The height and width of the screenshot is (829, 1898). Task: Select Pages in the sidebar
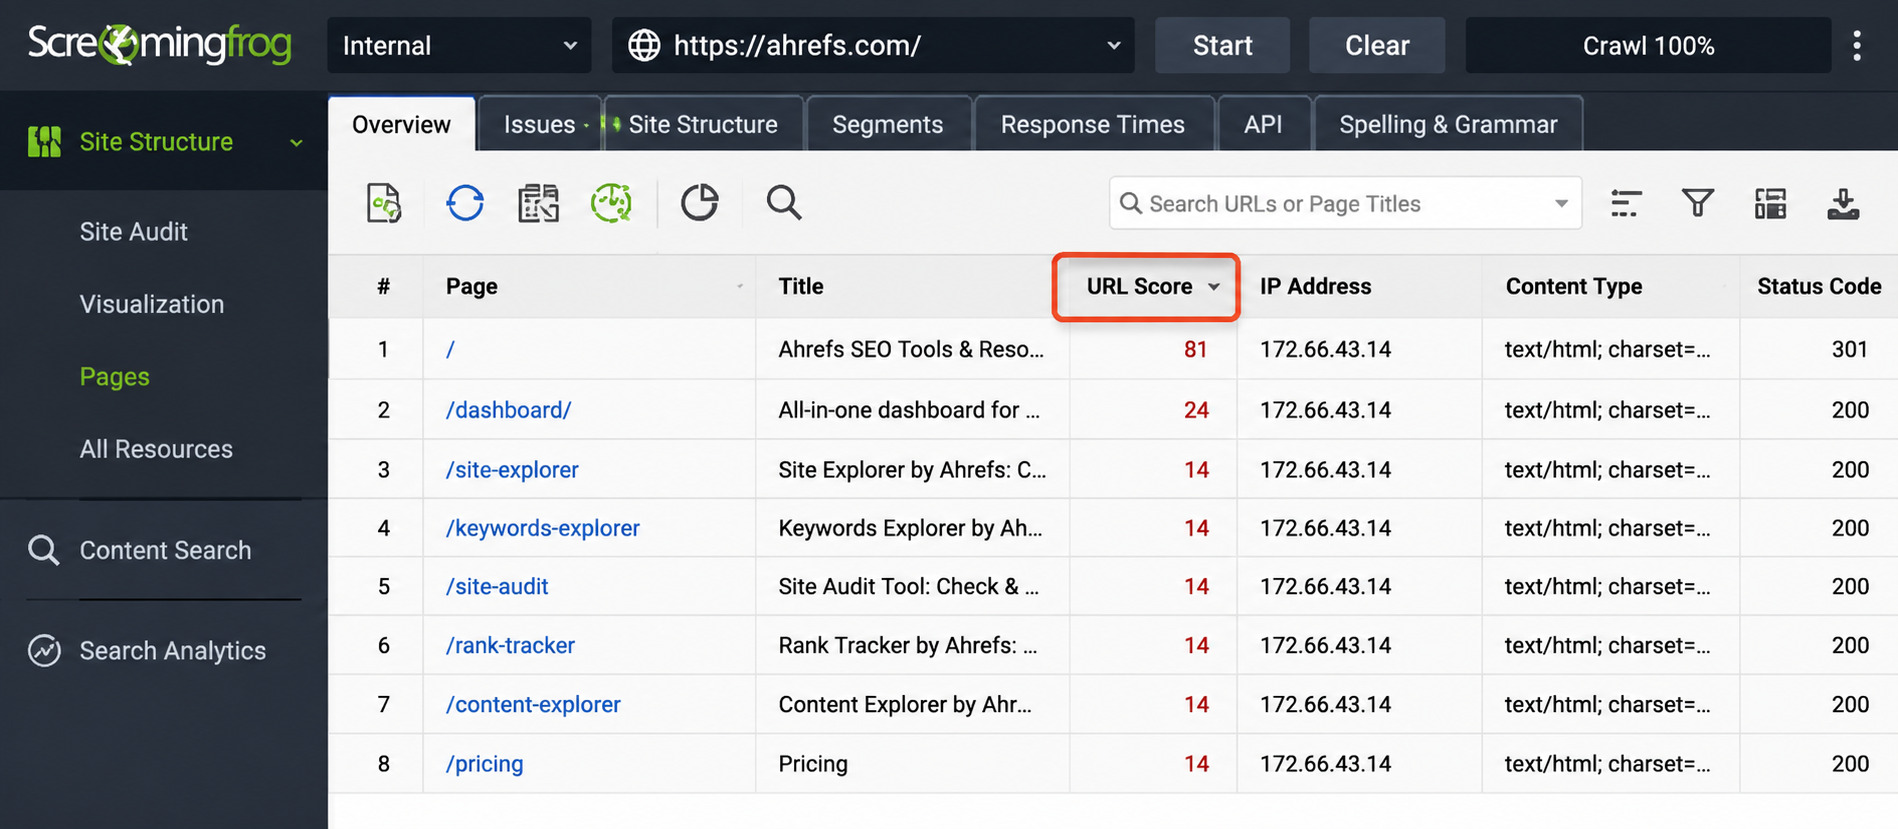pyautogui.click(x=115, y=377)
